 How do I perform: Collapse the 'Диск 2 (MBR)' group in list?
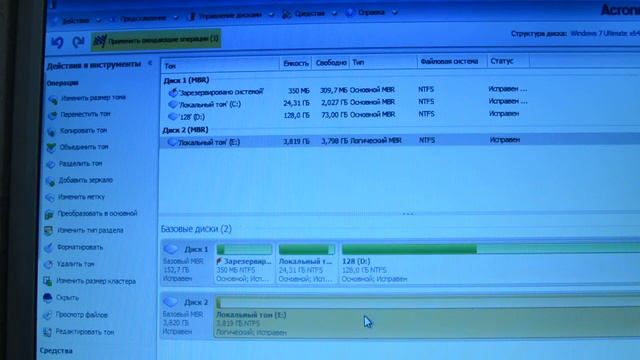pos(185,130)
